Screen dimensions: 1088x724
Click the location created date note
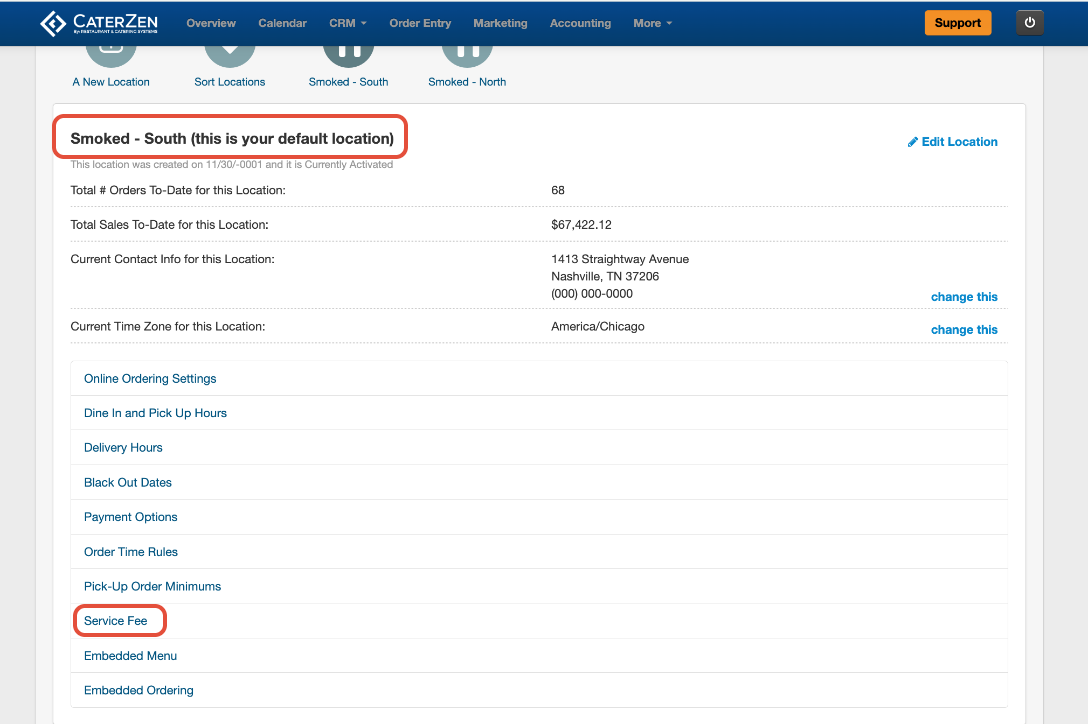click(x=232, y=165)
